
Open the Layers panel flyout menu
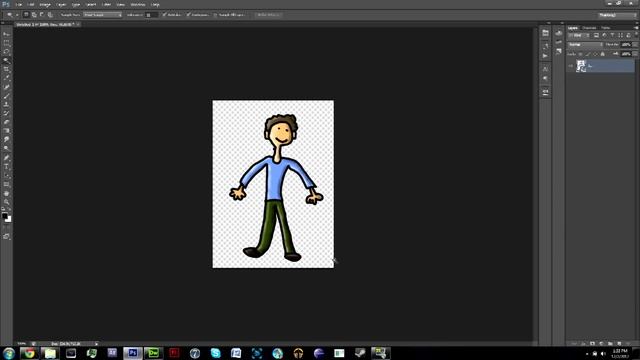click(x=636, y=28)
